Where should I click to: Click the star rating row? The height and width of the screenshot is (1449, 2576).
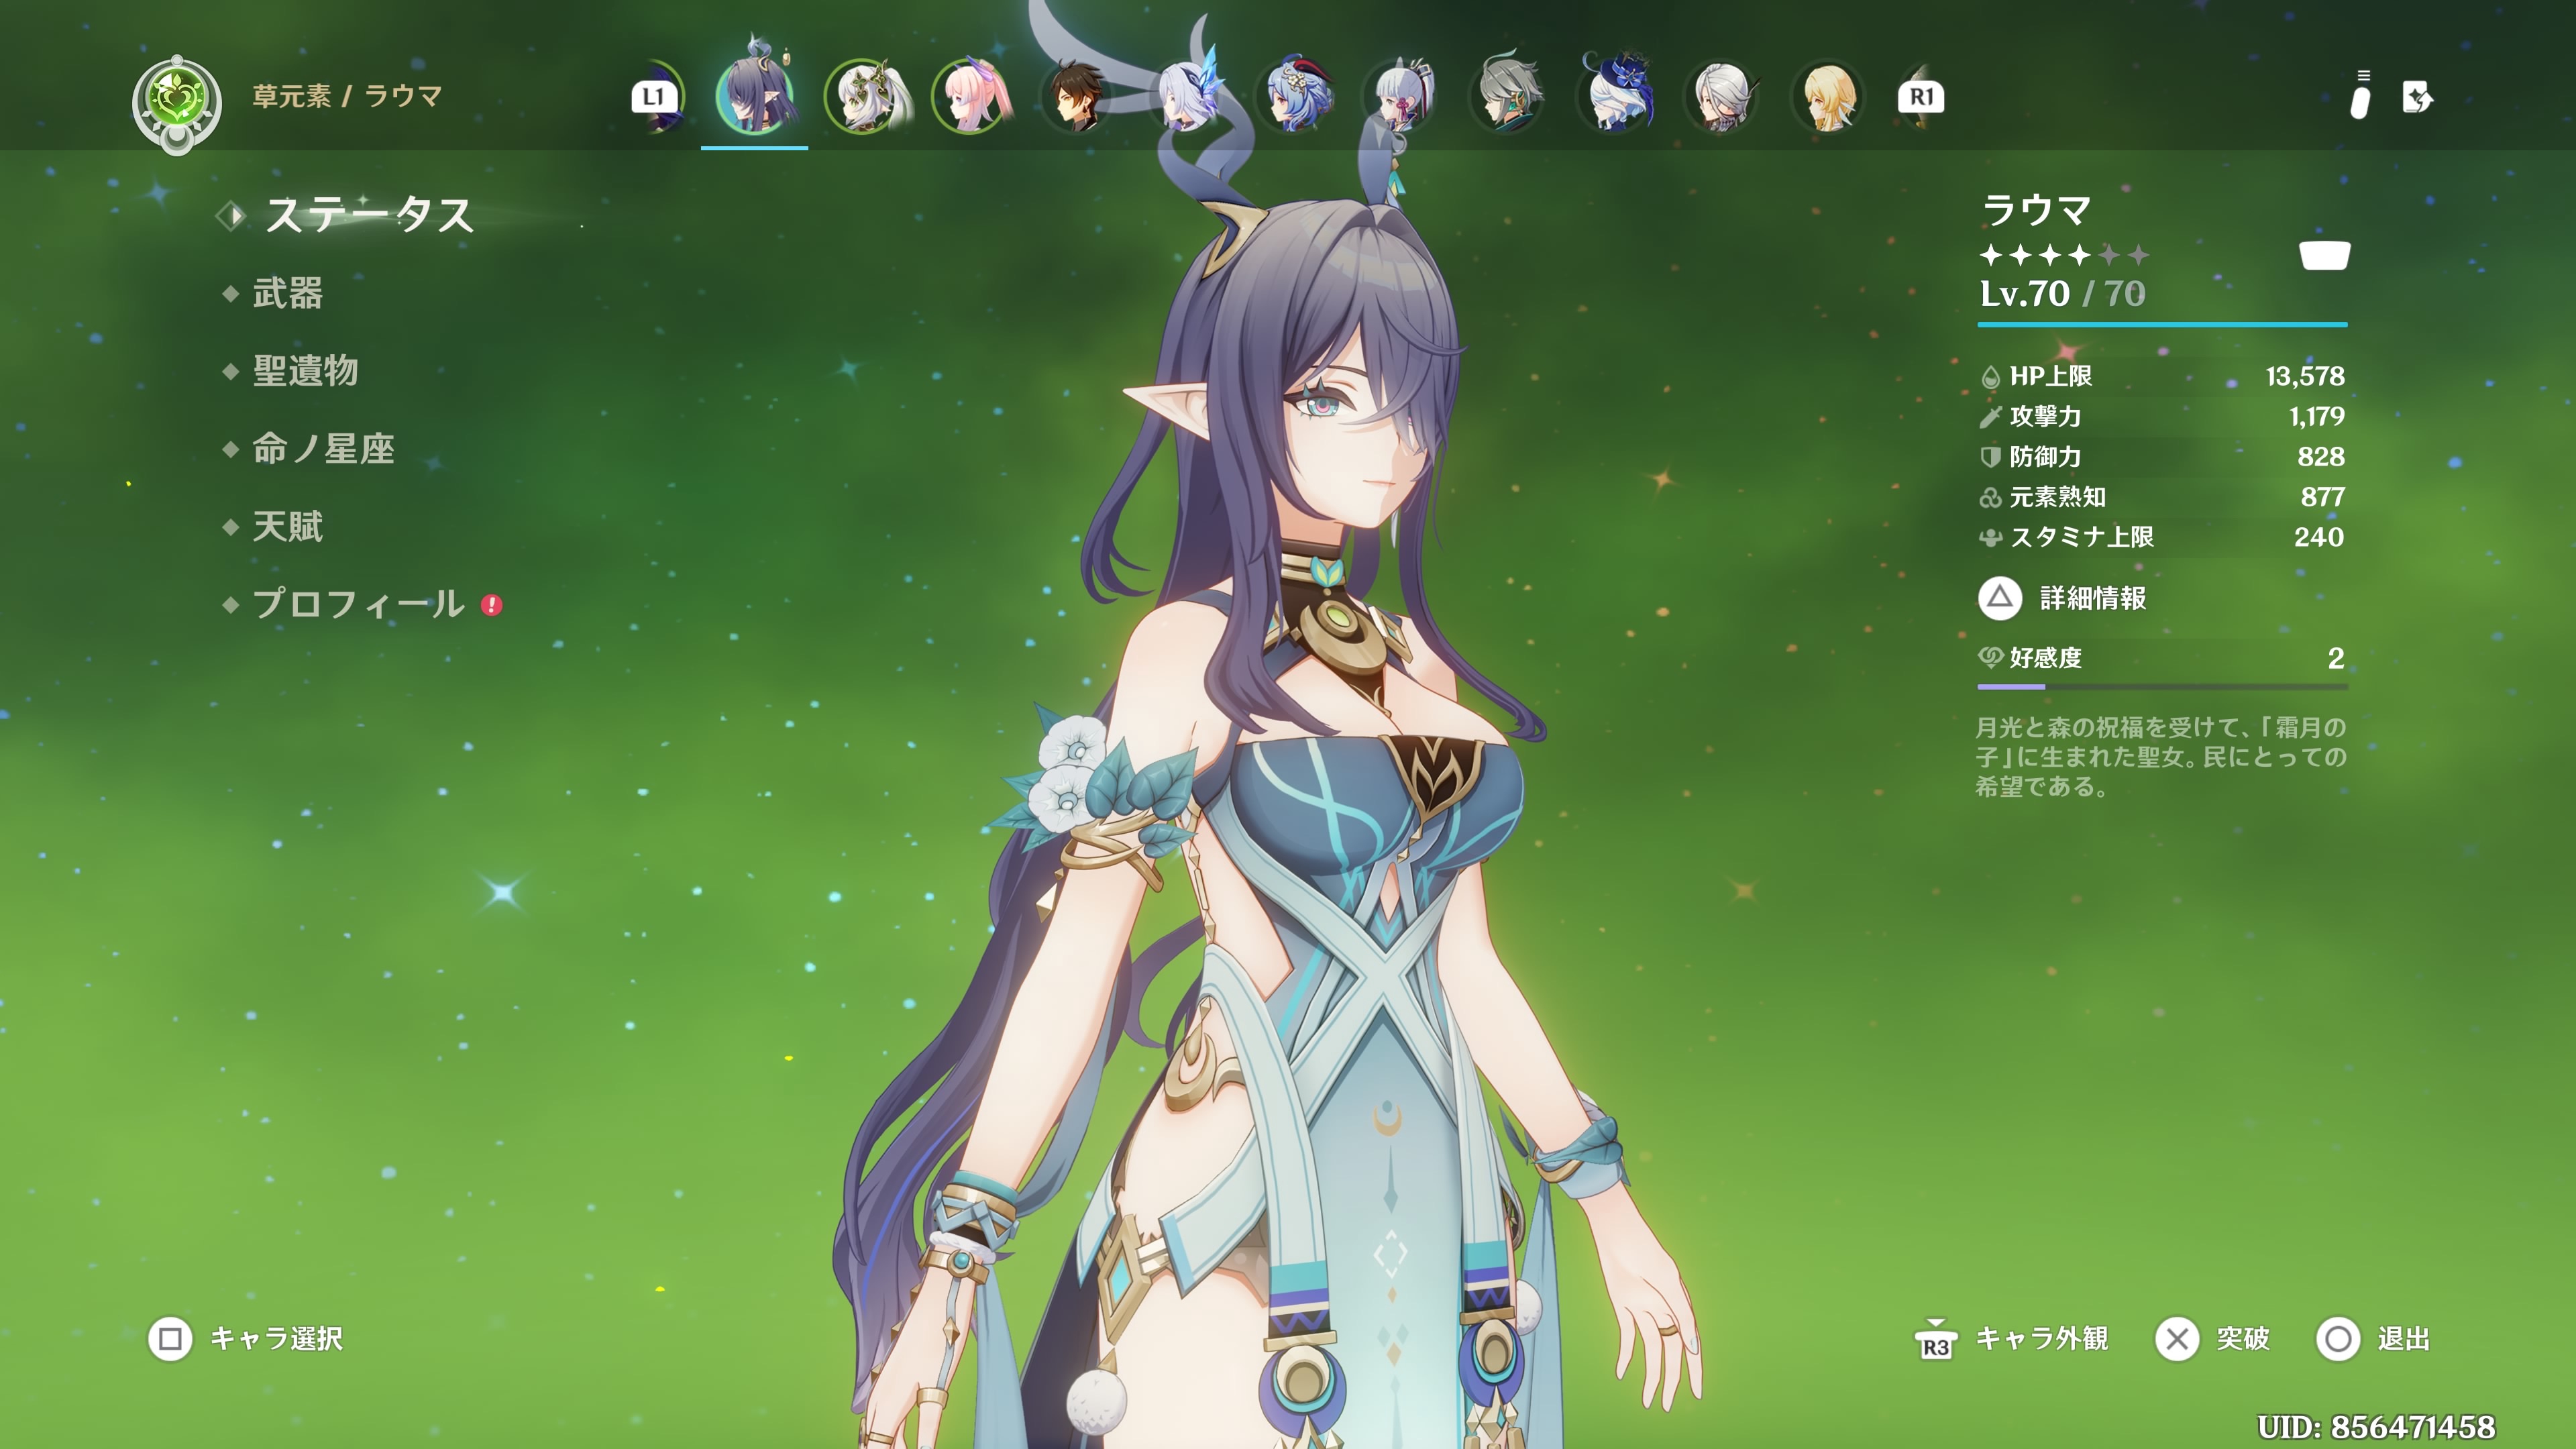click(2064, 256)
